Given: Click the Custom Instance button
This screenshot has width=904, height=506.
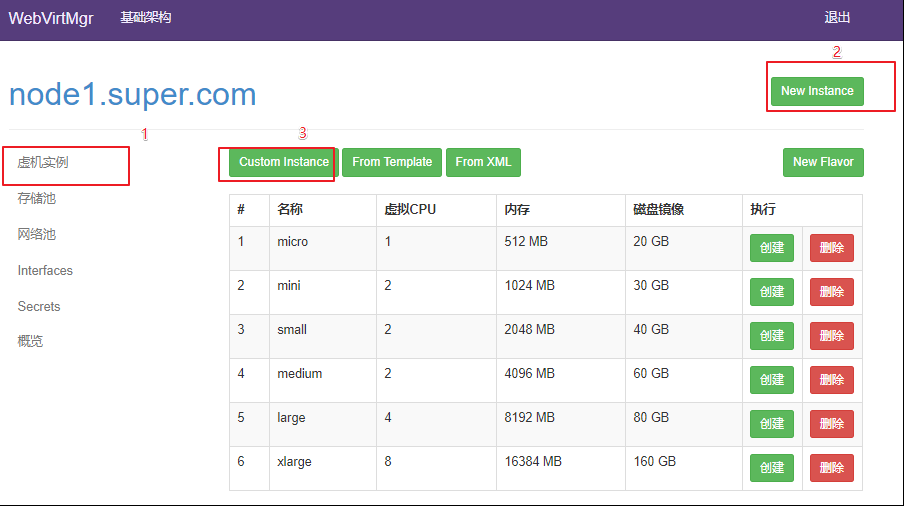Looking at the screenshot, I should coord(284,162).
